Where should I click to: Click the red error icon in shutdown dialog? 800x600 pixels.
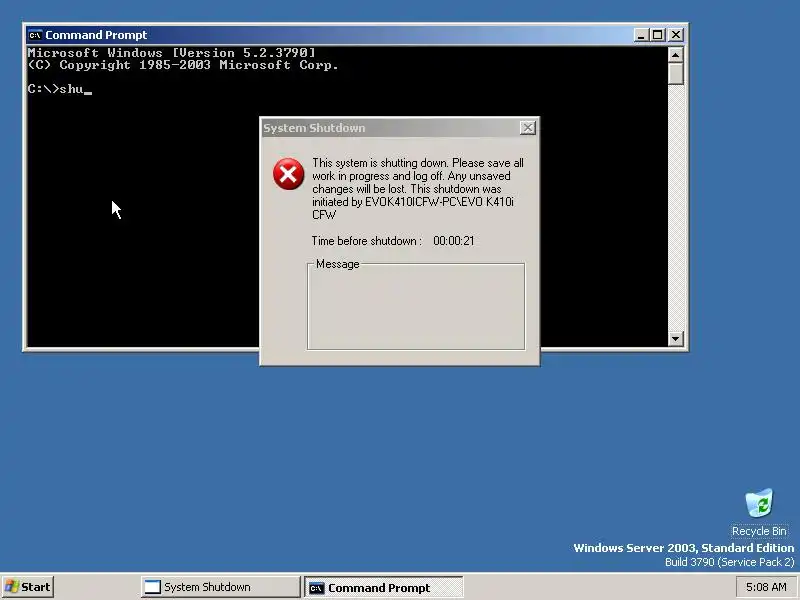click(x=288, y=174)
